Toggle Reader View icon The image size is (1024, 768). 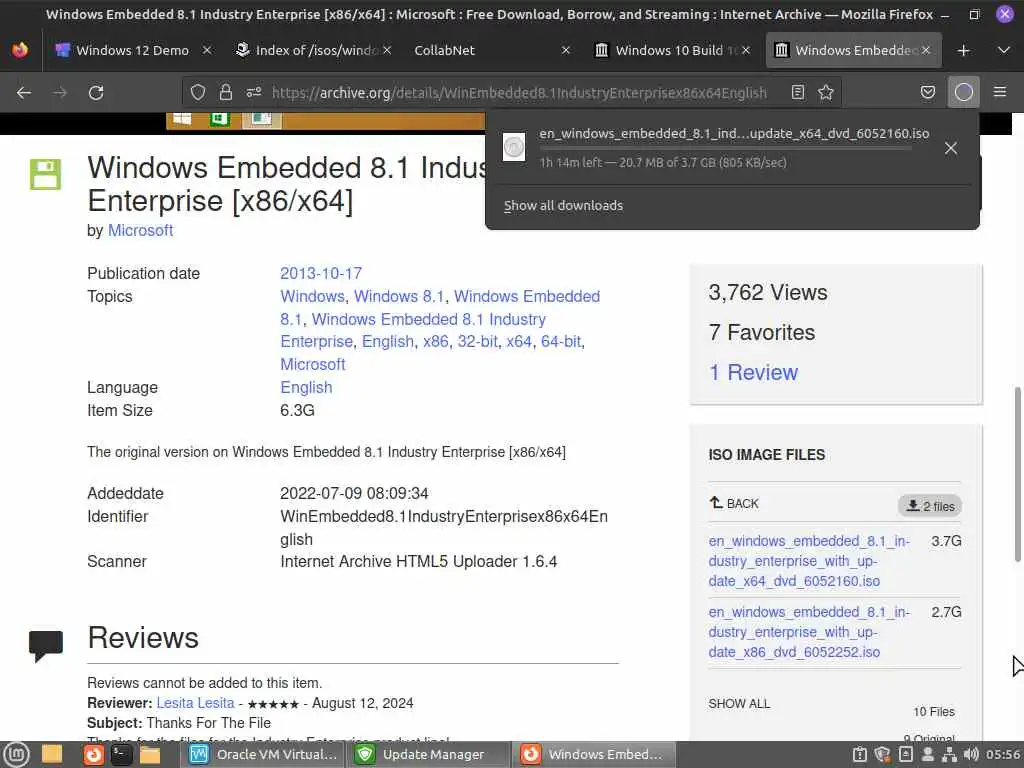click(x=797, y=93)
